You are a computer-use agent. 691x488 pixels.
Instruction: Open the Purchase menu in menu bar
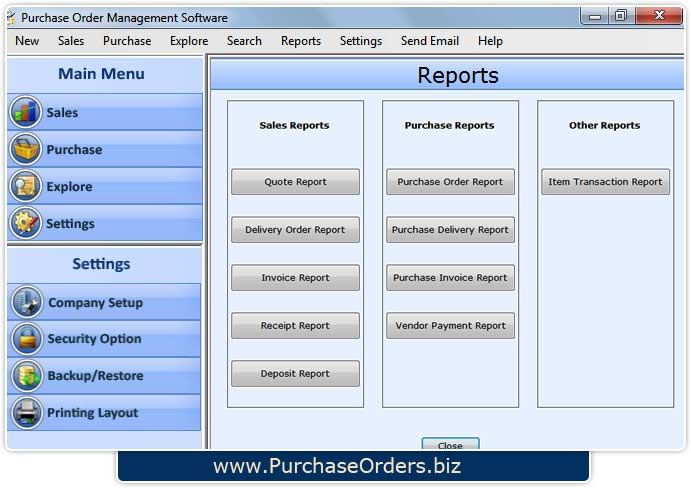click(127, 41)
